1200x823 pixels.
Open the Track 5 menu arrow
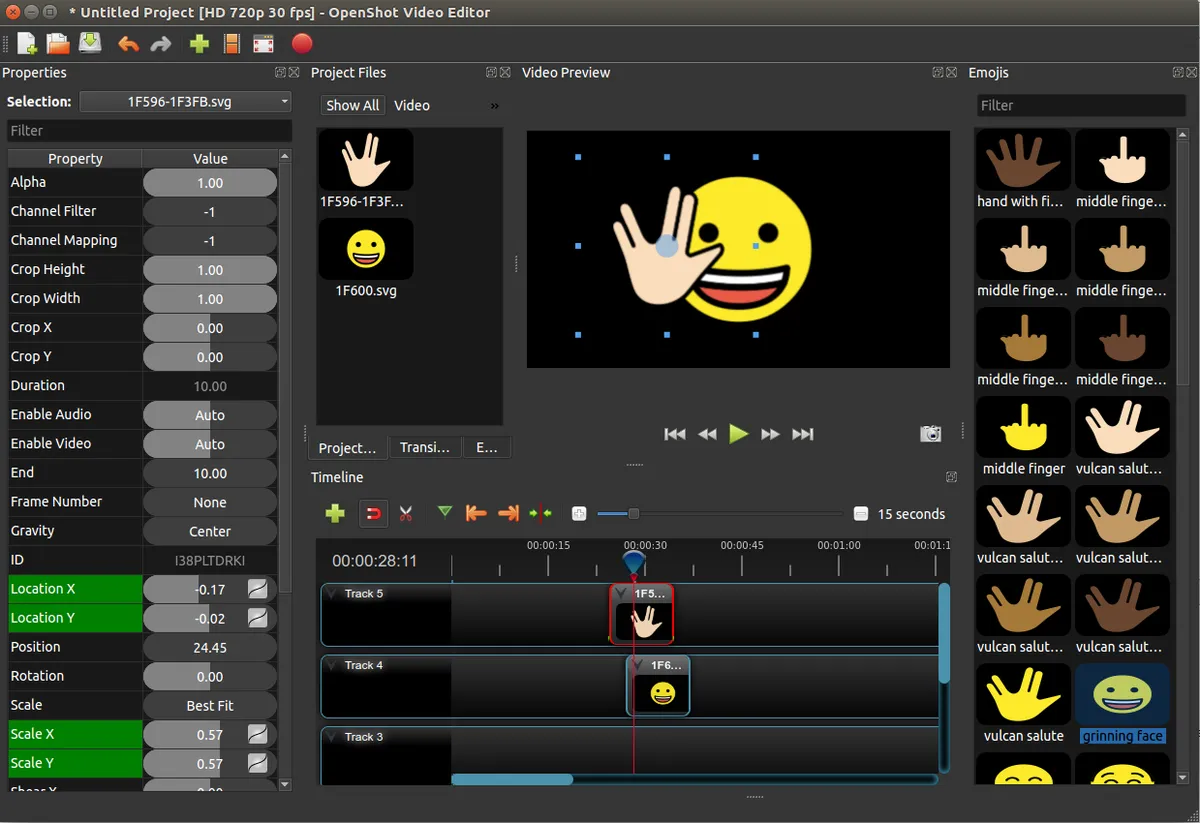coord(331,594)
